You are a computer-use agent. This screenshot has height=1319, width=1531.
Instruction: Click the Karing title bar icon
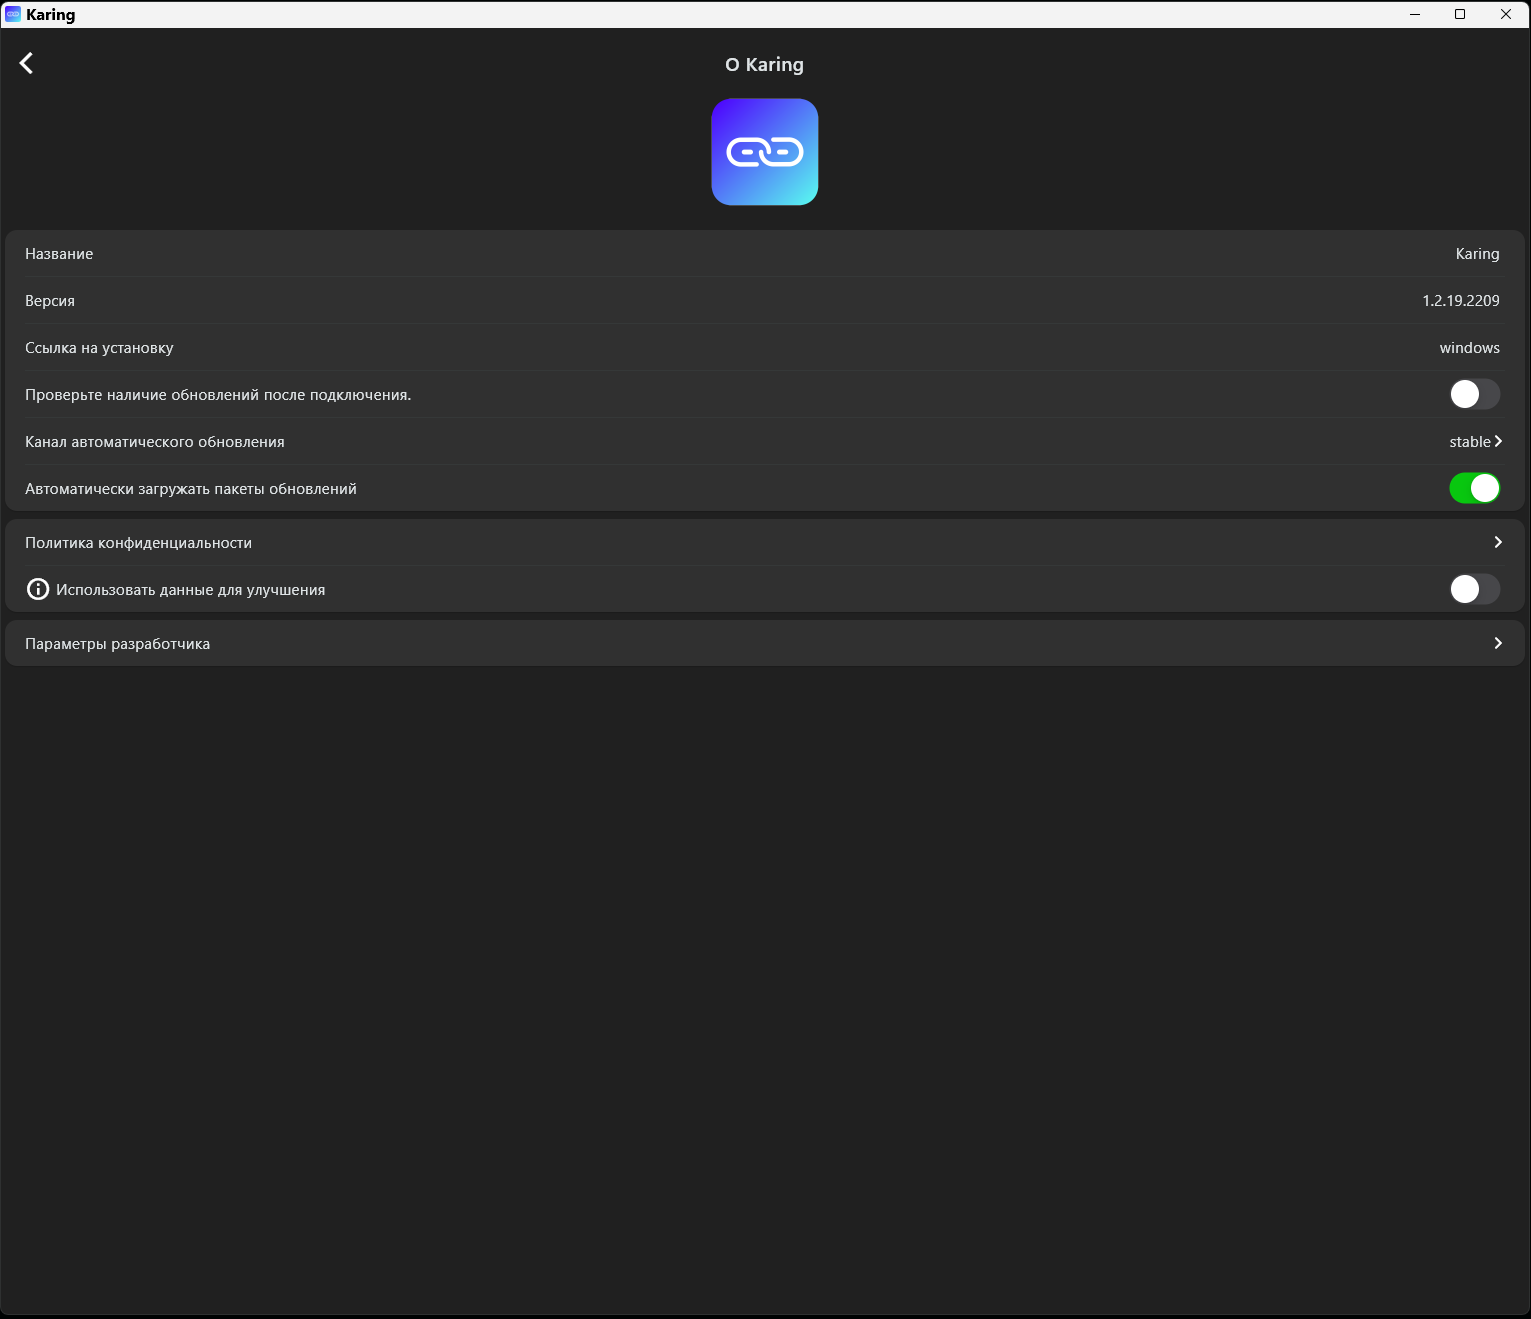[13, 14]
